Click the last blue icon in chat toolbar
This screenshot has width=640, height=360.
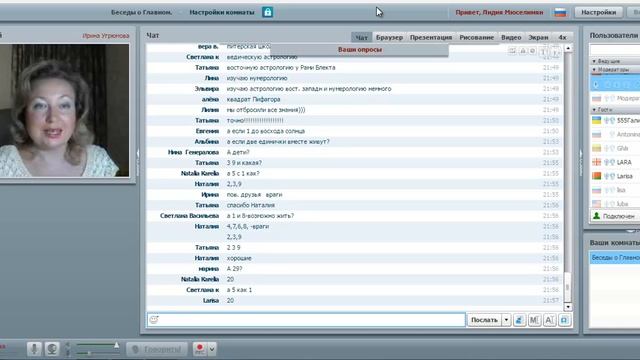(564, 320)
